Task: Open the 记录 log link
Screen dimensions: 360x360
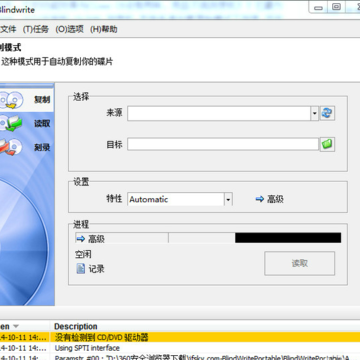Action: coord(97,269)
